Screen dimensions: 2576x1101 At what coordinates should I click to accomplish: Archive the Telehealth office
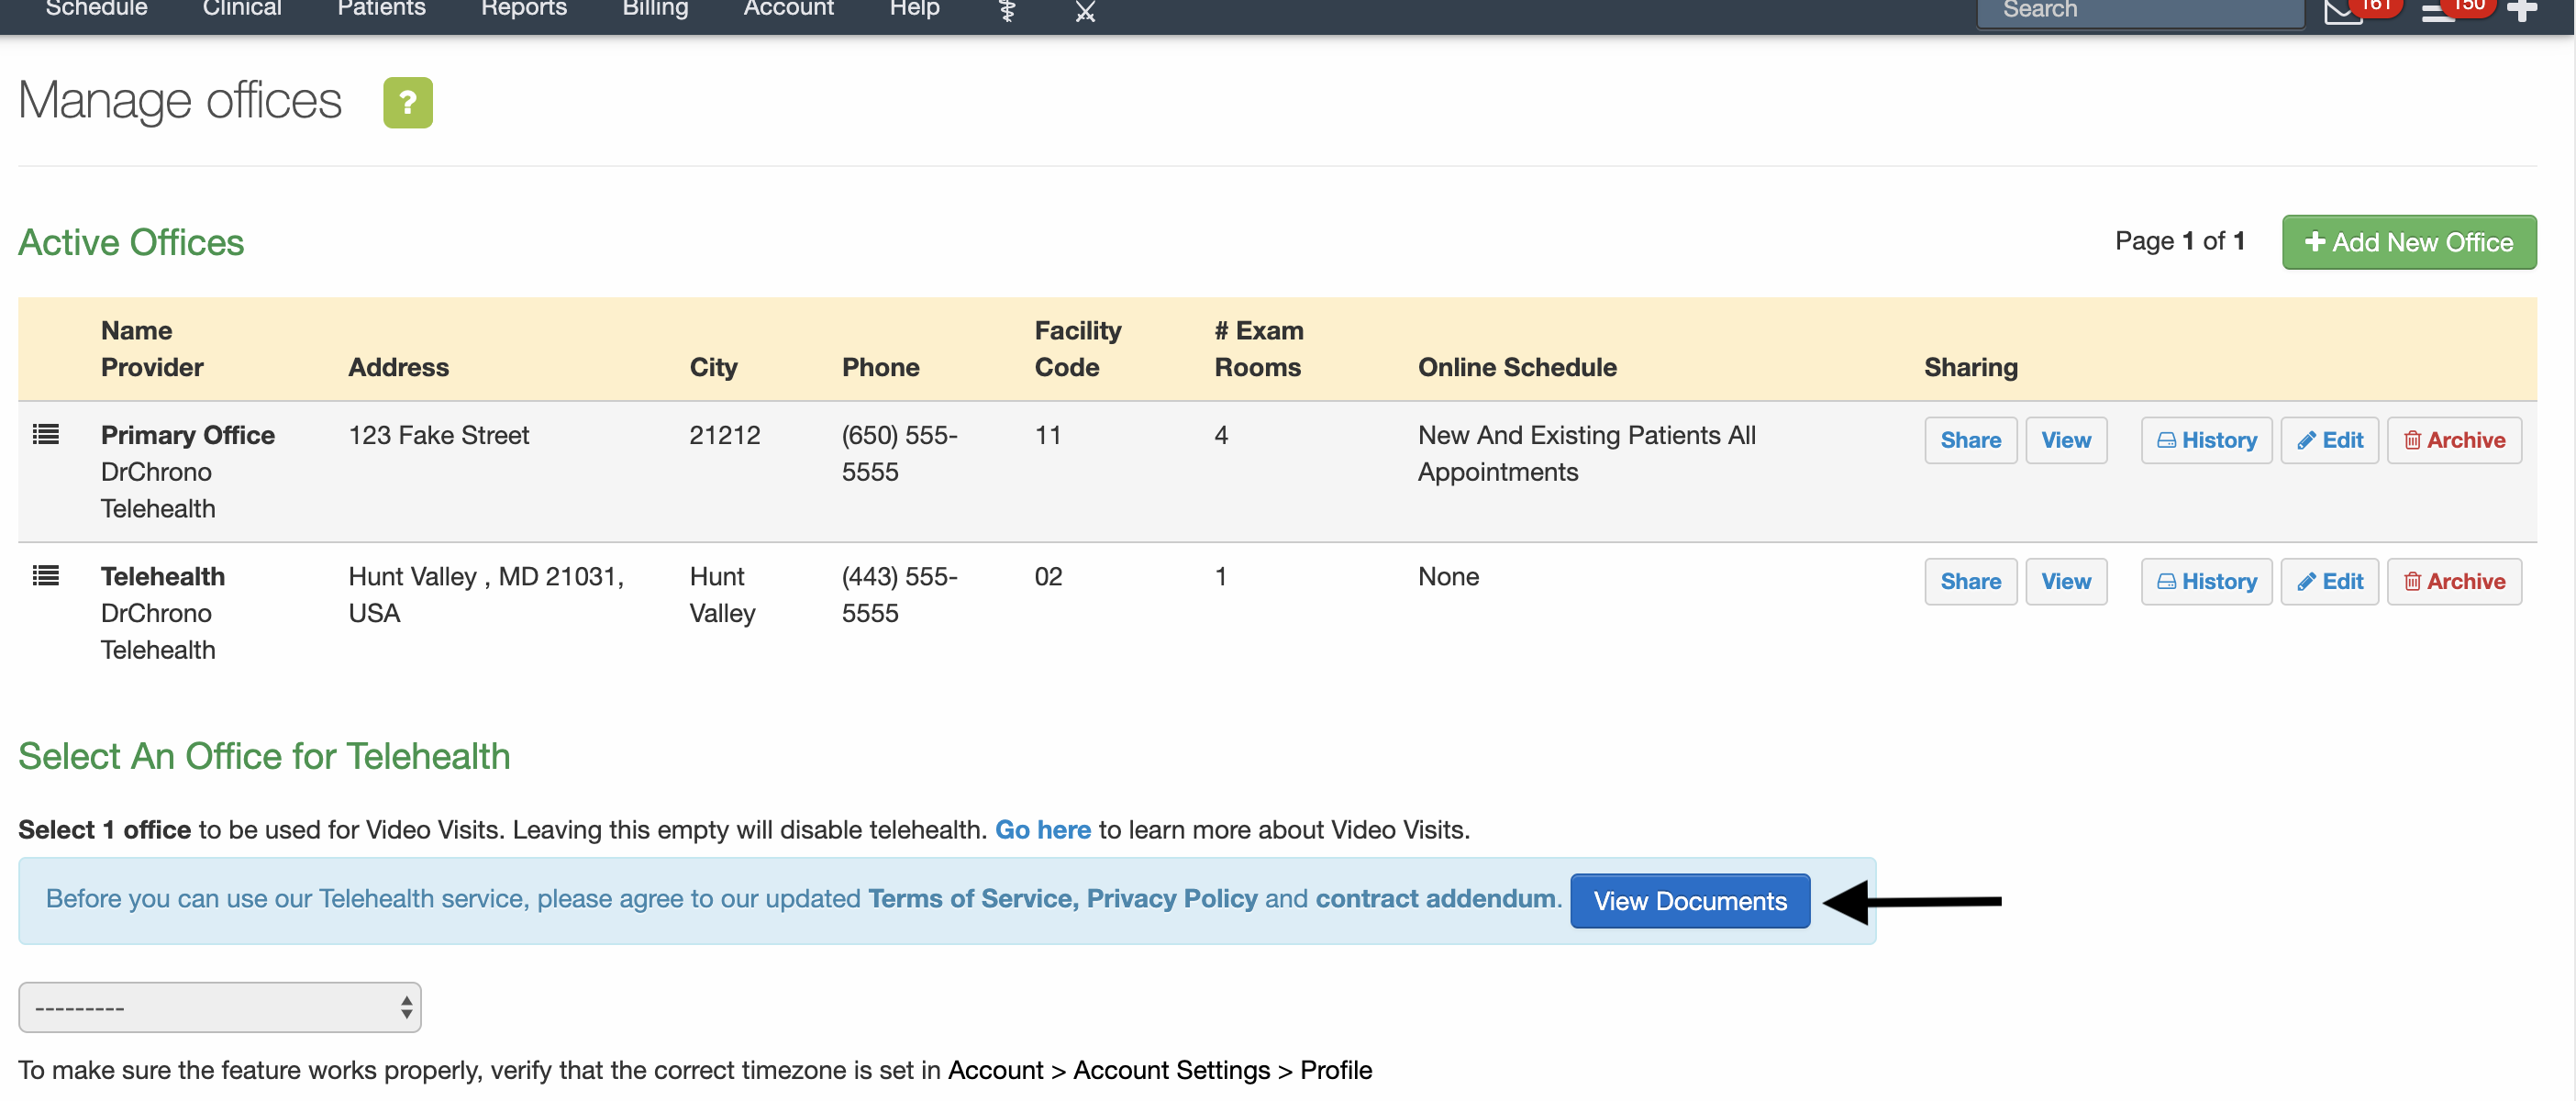[x=2454, y=581]
